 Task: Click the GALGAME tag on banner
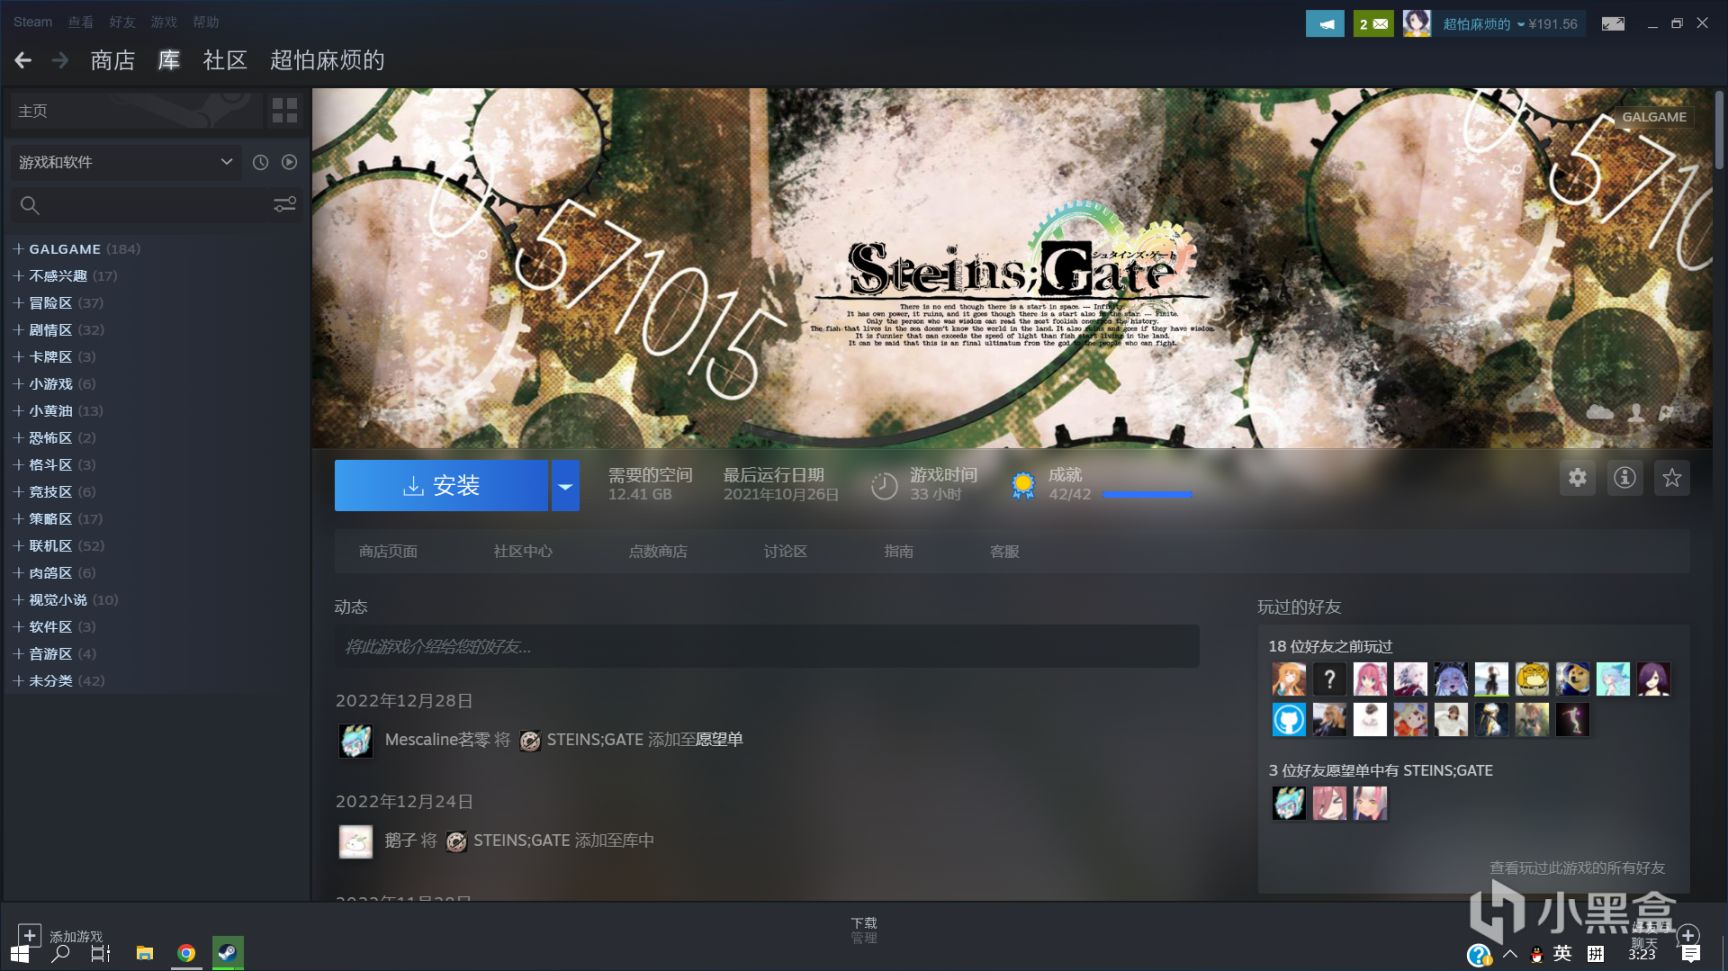1653,117
